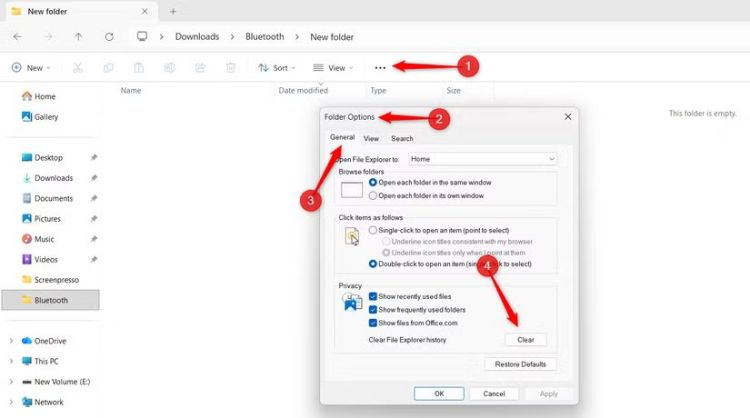Click the Up arrow navigation icon
The height and width of the screenshot is (418, 750).
(x=79, y=37)
